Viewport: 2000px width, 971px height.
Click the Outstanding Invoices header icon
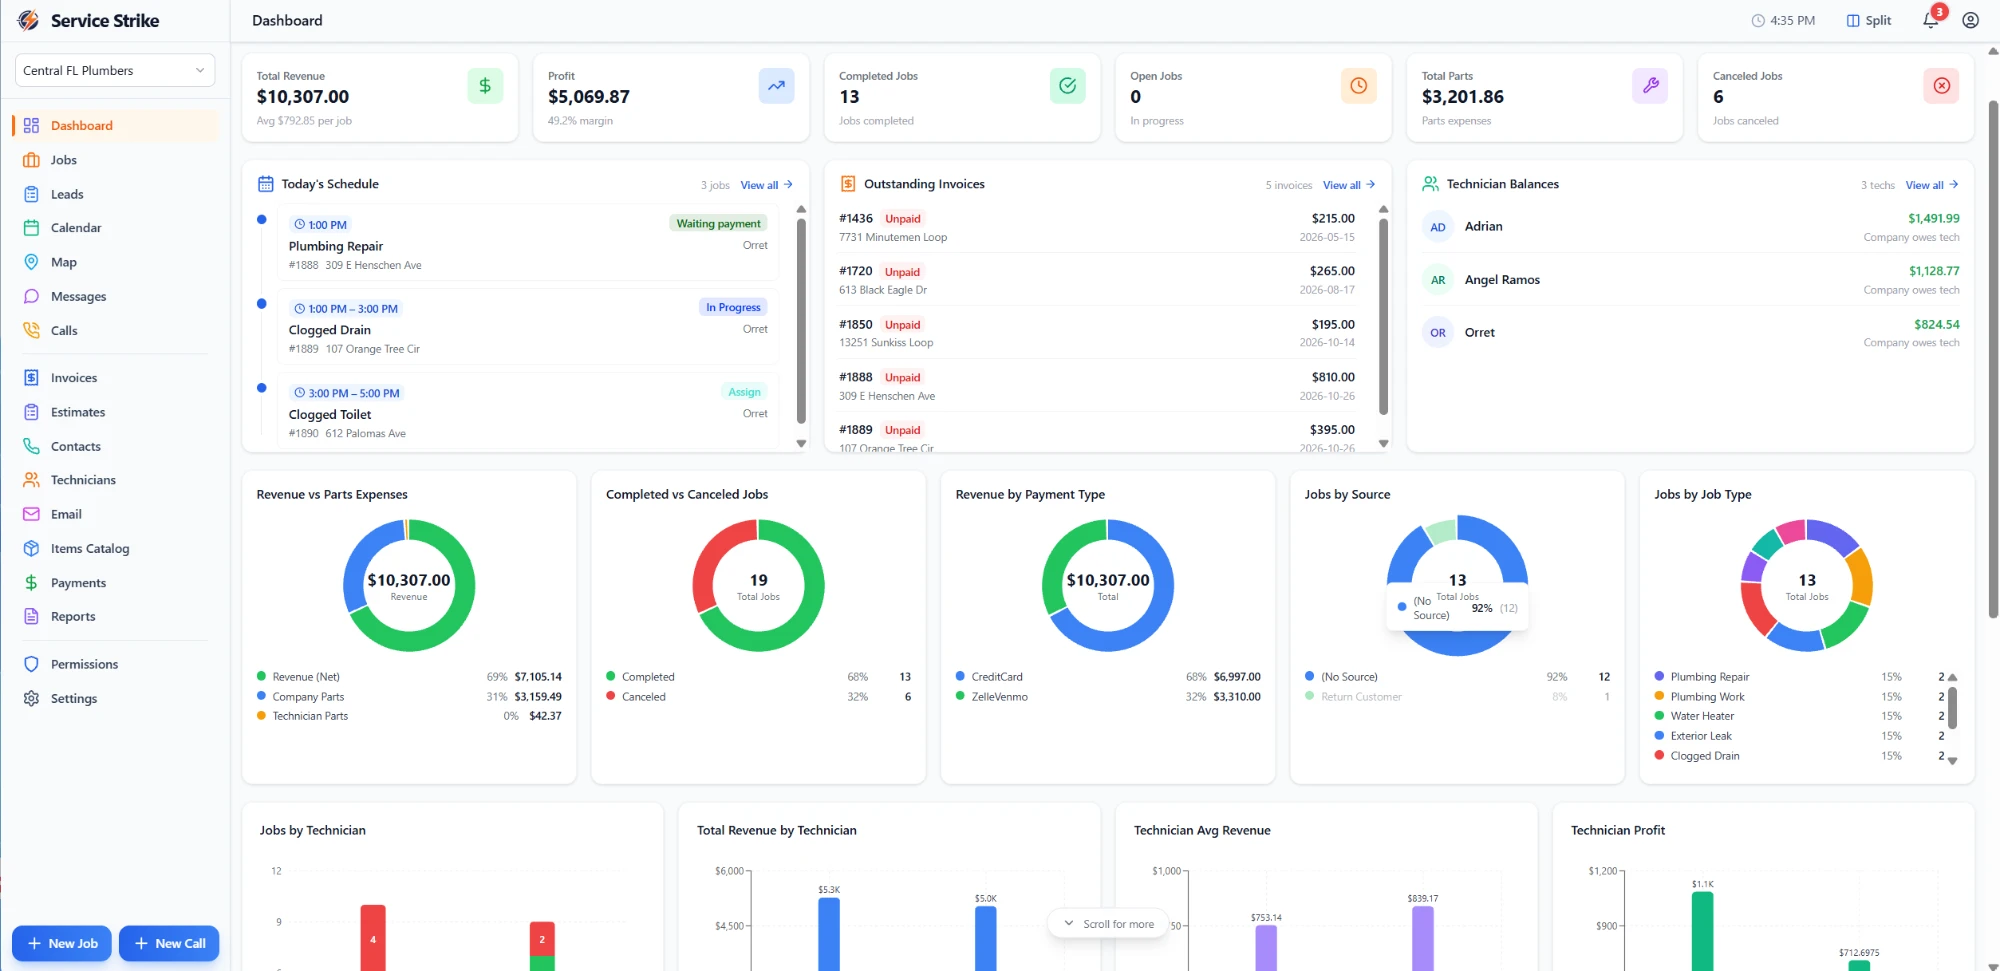[848, 184]
